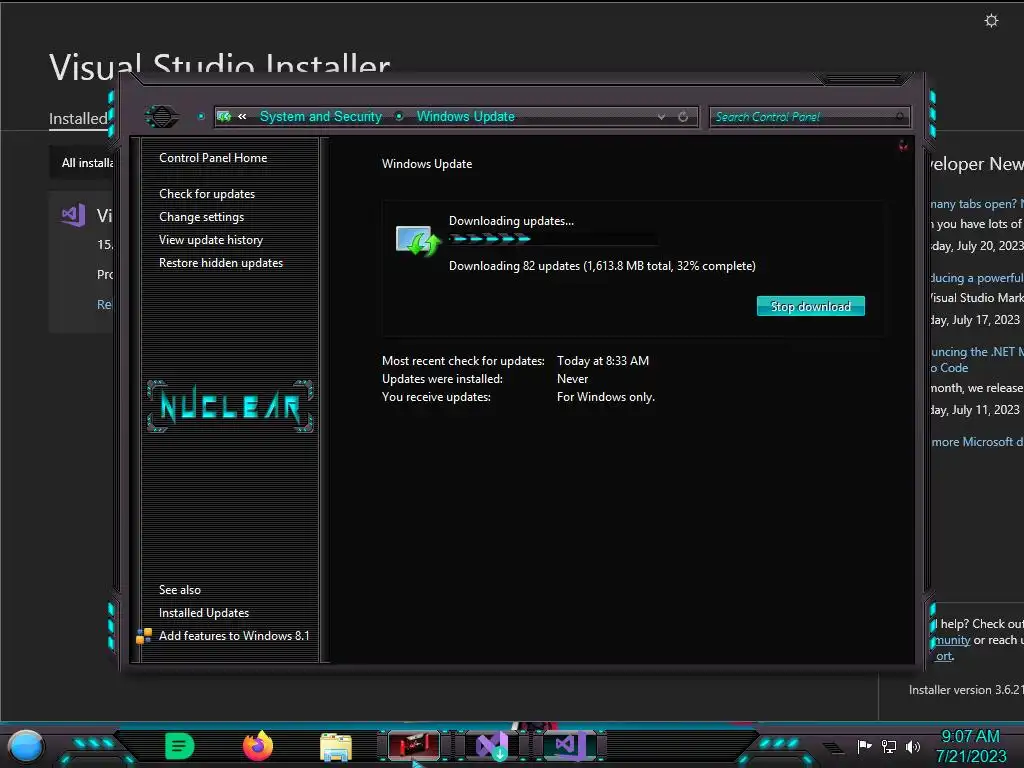
Task: Click the search magnifier icon in Control Panel
Action: [900, 117]
